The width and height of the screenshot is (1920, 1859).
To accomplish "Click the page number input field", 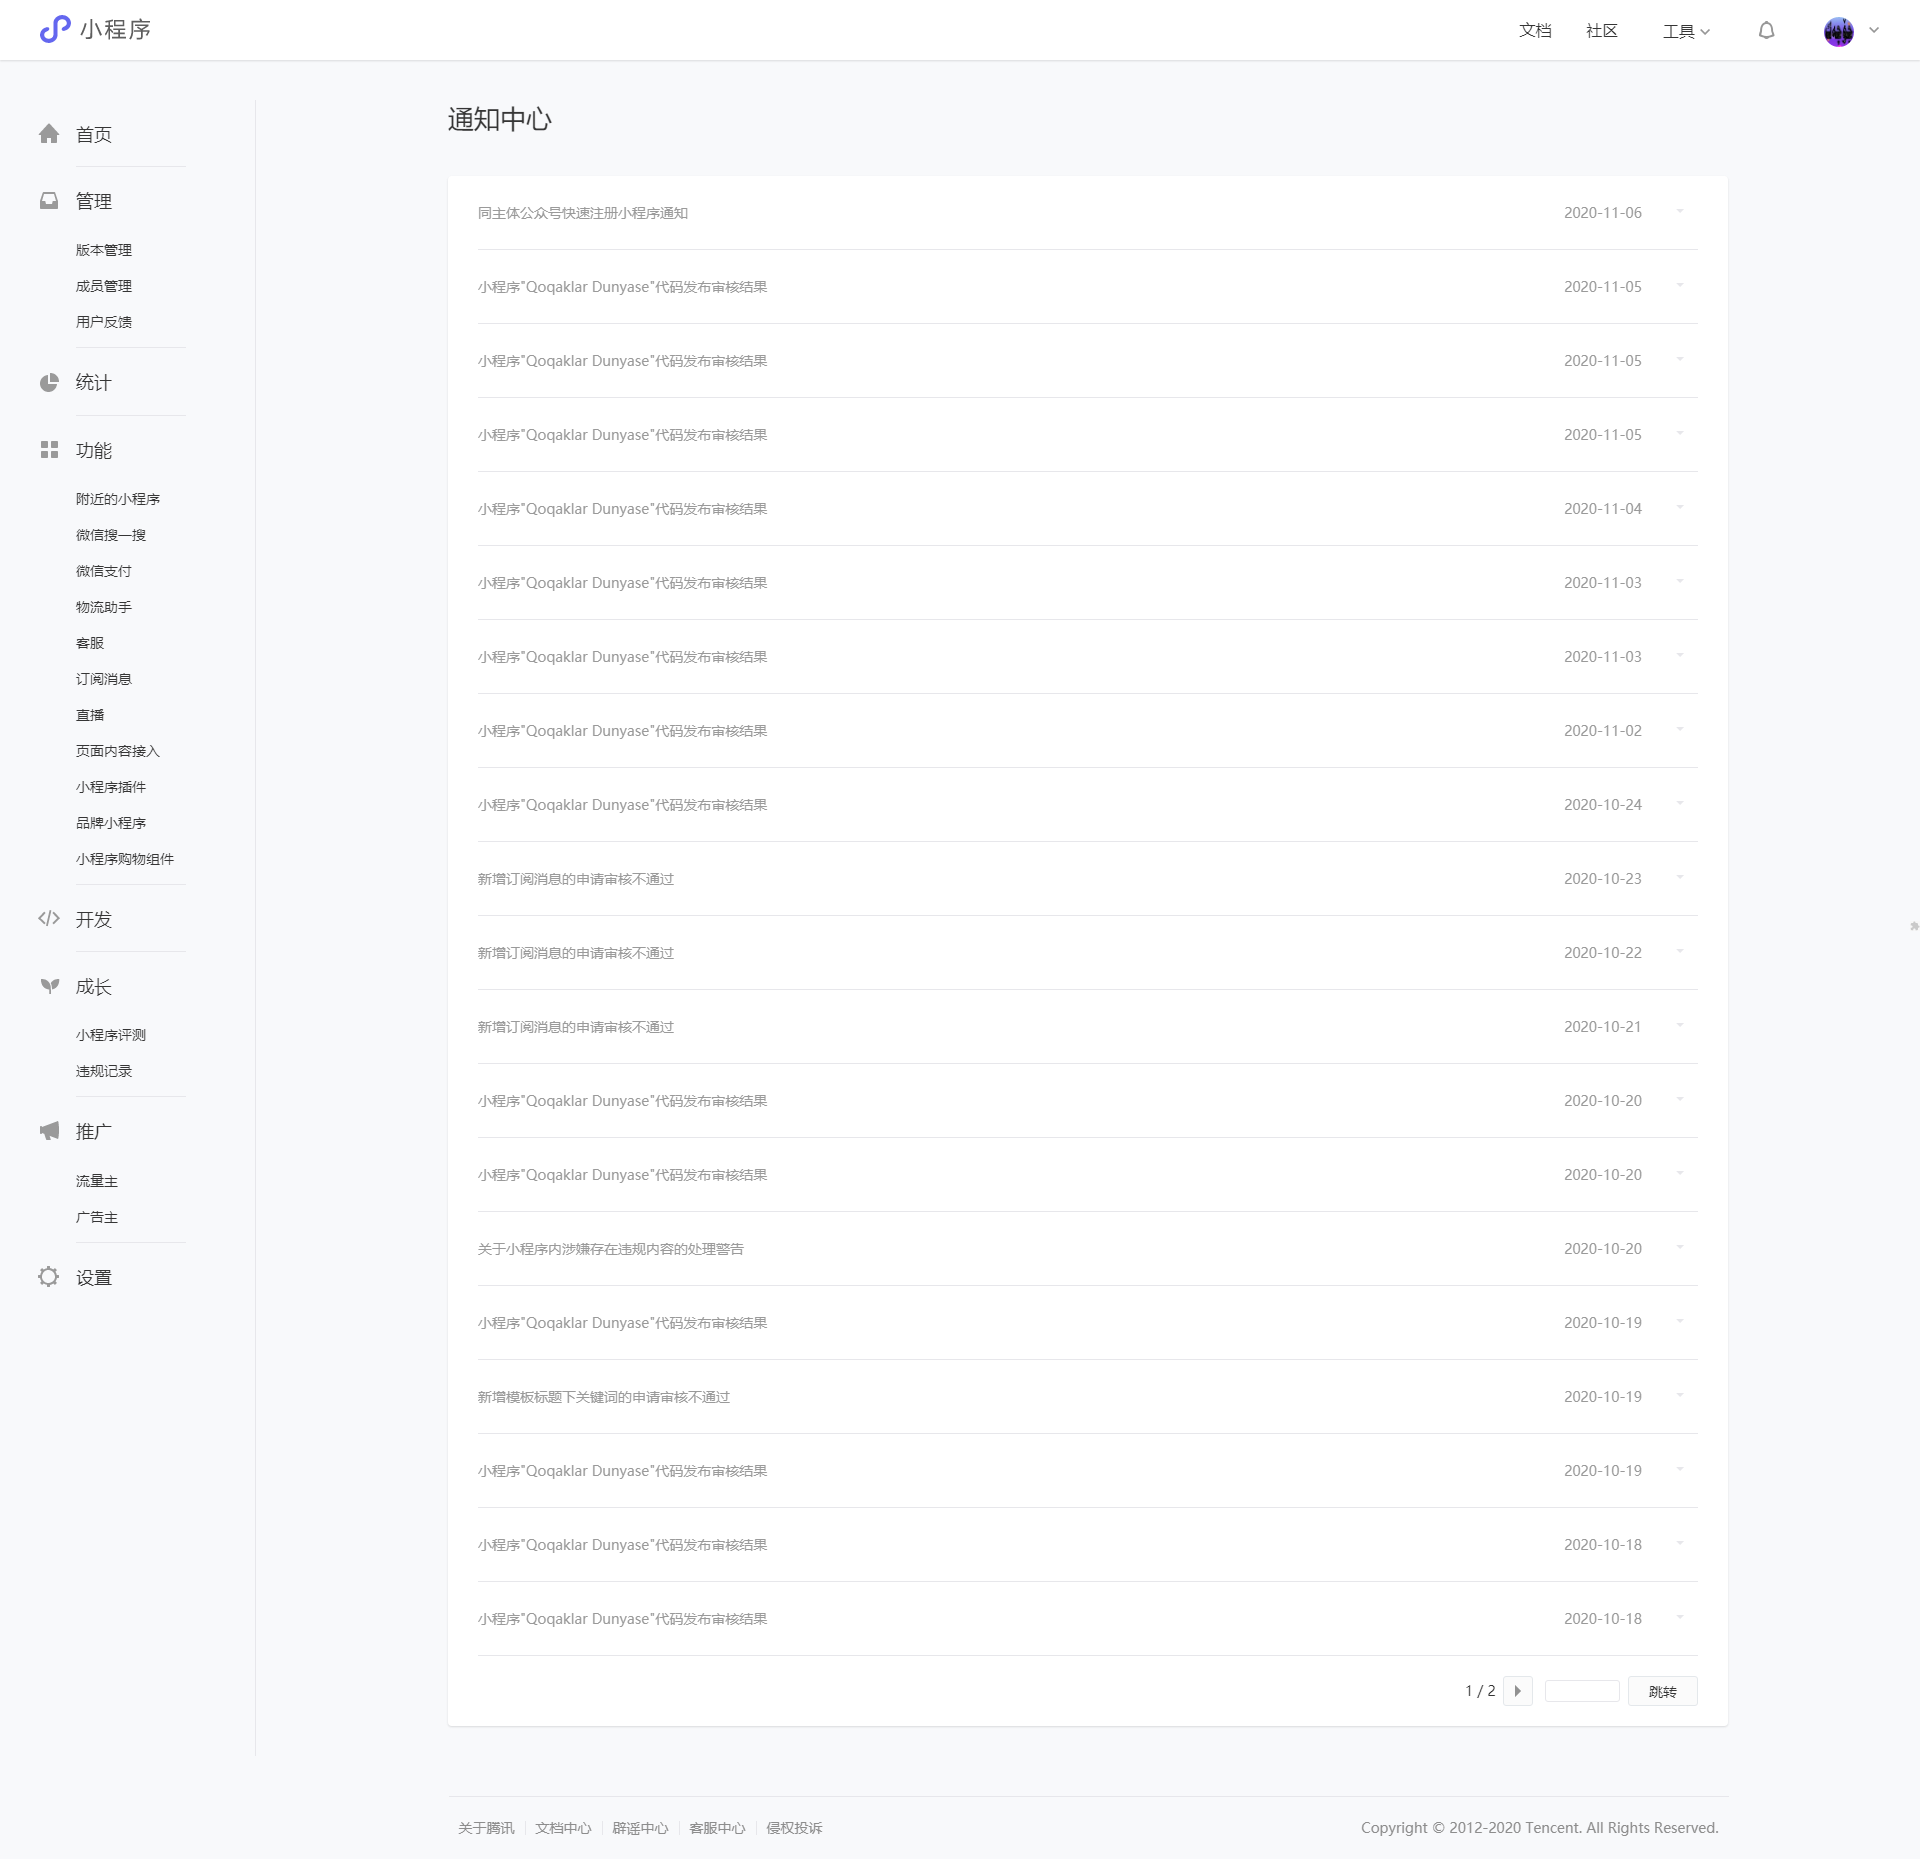I will (1581, 1691).
